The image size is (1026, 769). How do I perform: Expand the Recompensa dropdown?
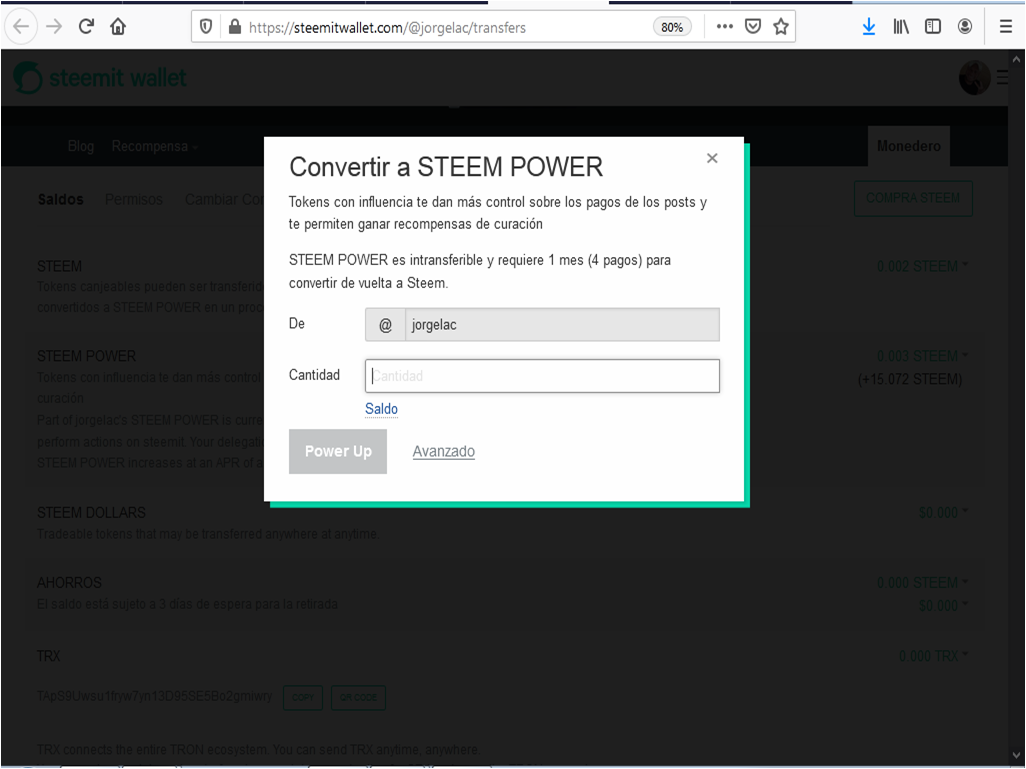click(154, 146)
